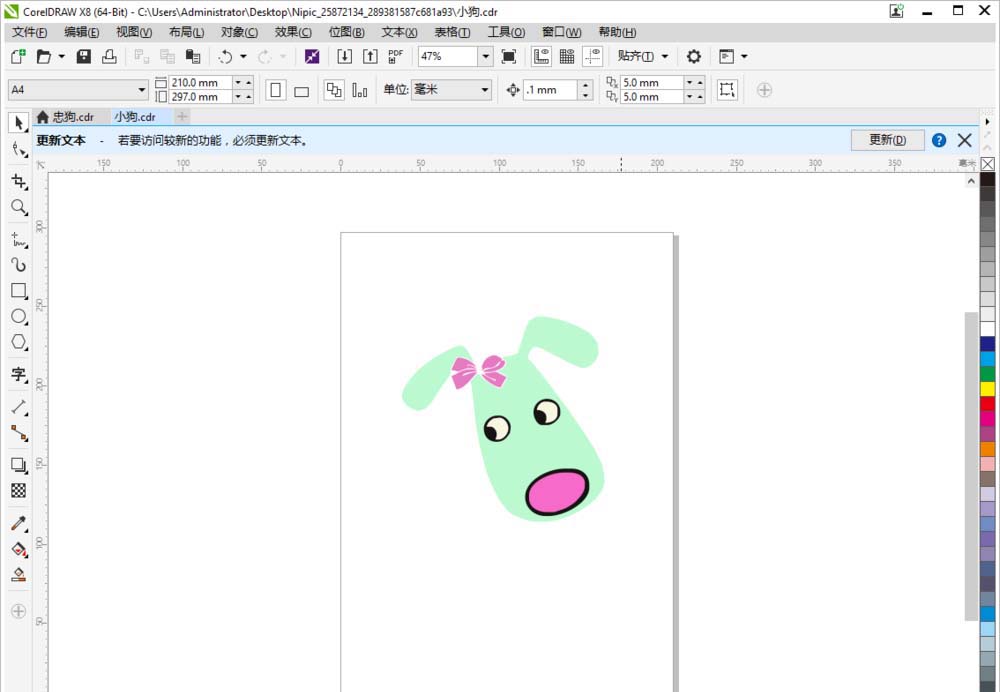Expand the A4 page size dropdown

142,90
